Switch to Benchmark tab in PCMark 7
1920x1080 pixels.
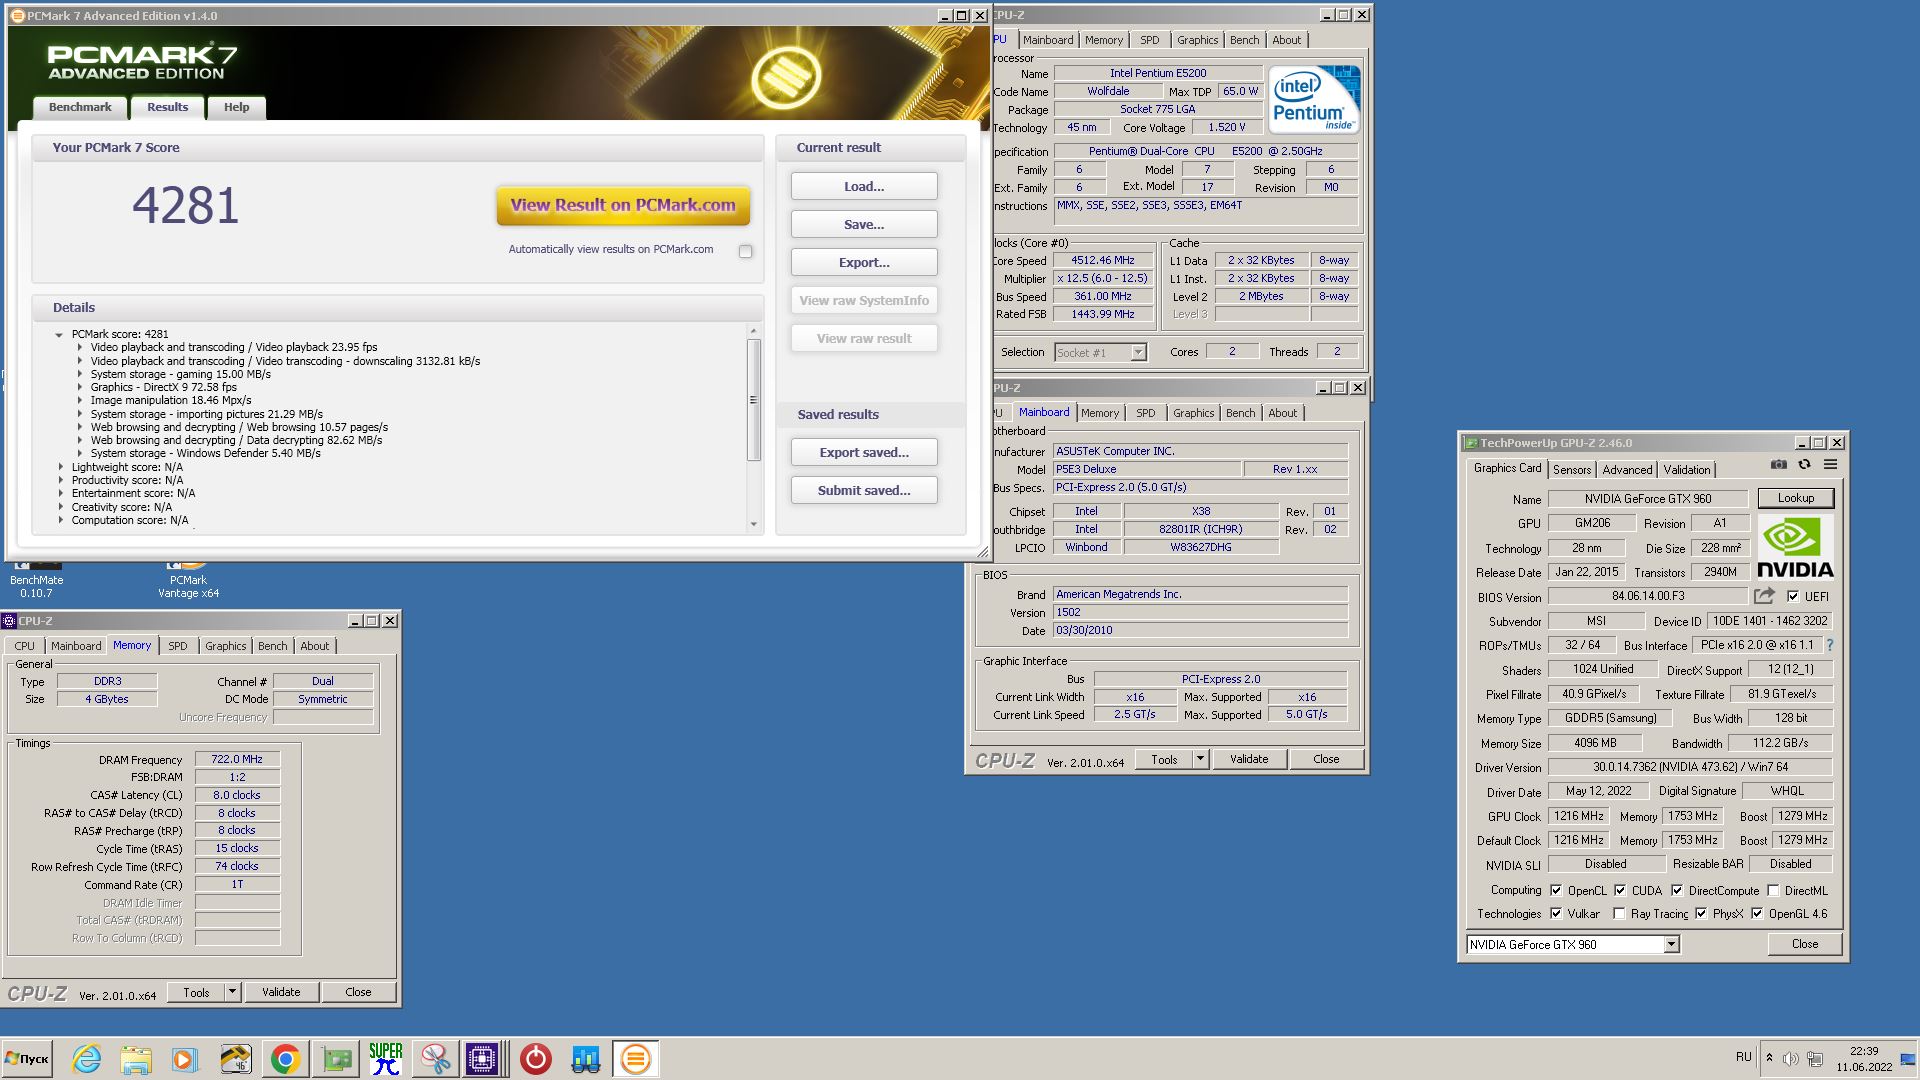tap(80, 107)
